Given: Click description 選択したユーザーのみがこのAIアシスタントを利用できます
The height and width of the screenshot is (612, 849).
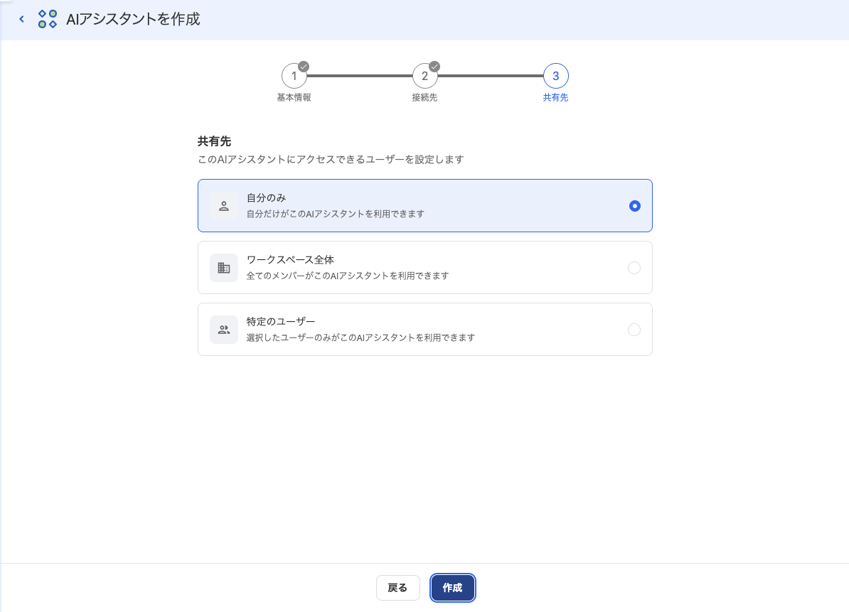Looking at the screenshot, I should [x=361, y=337].
